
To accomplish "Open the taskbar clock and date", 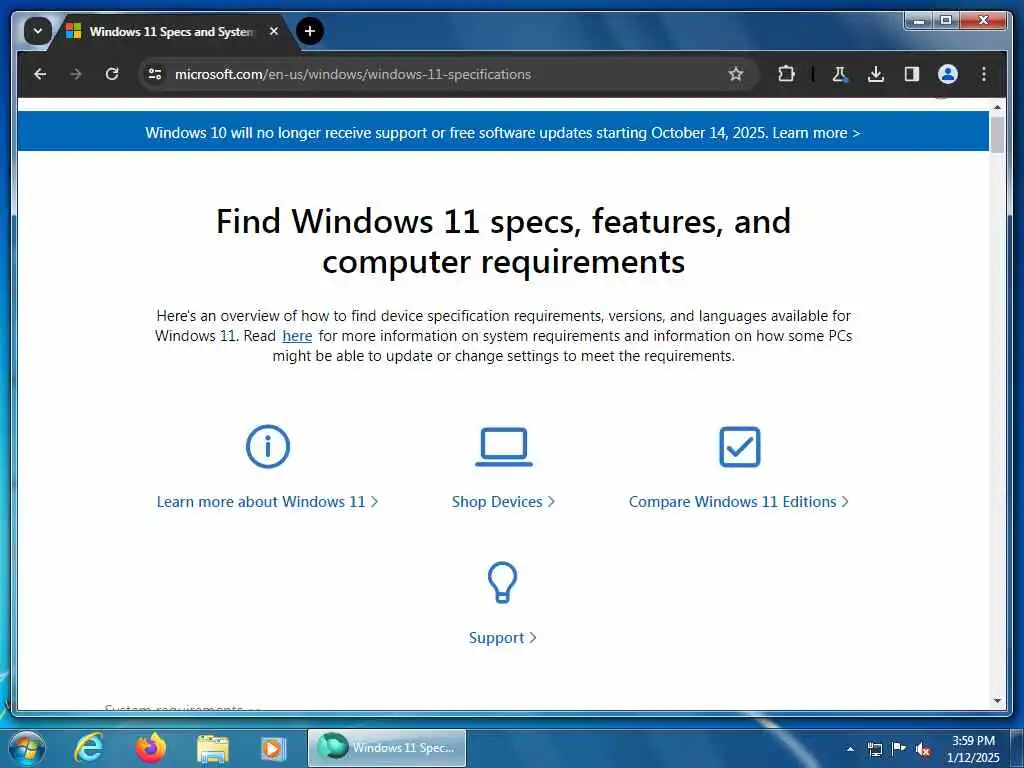I will pyautogui.click(x=973, y=749).
